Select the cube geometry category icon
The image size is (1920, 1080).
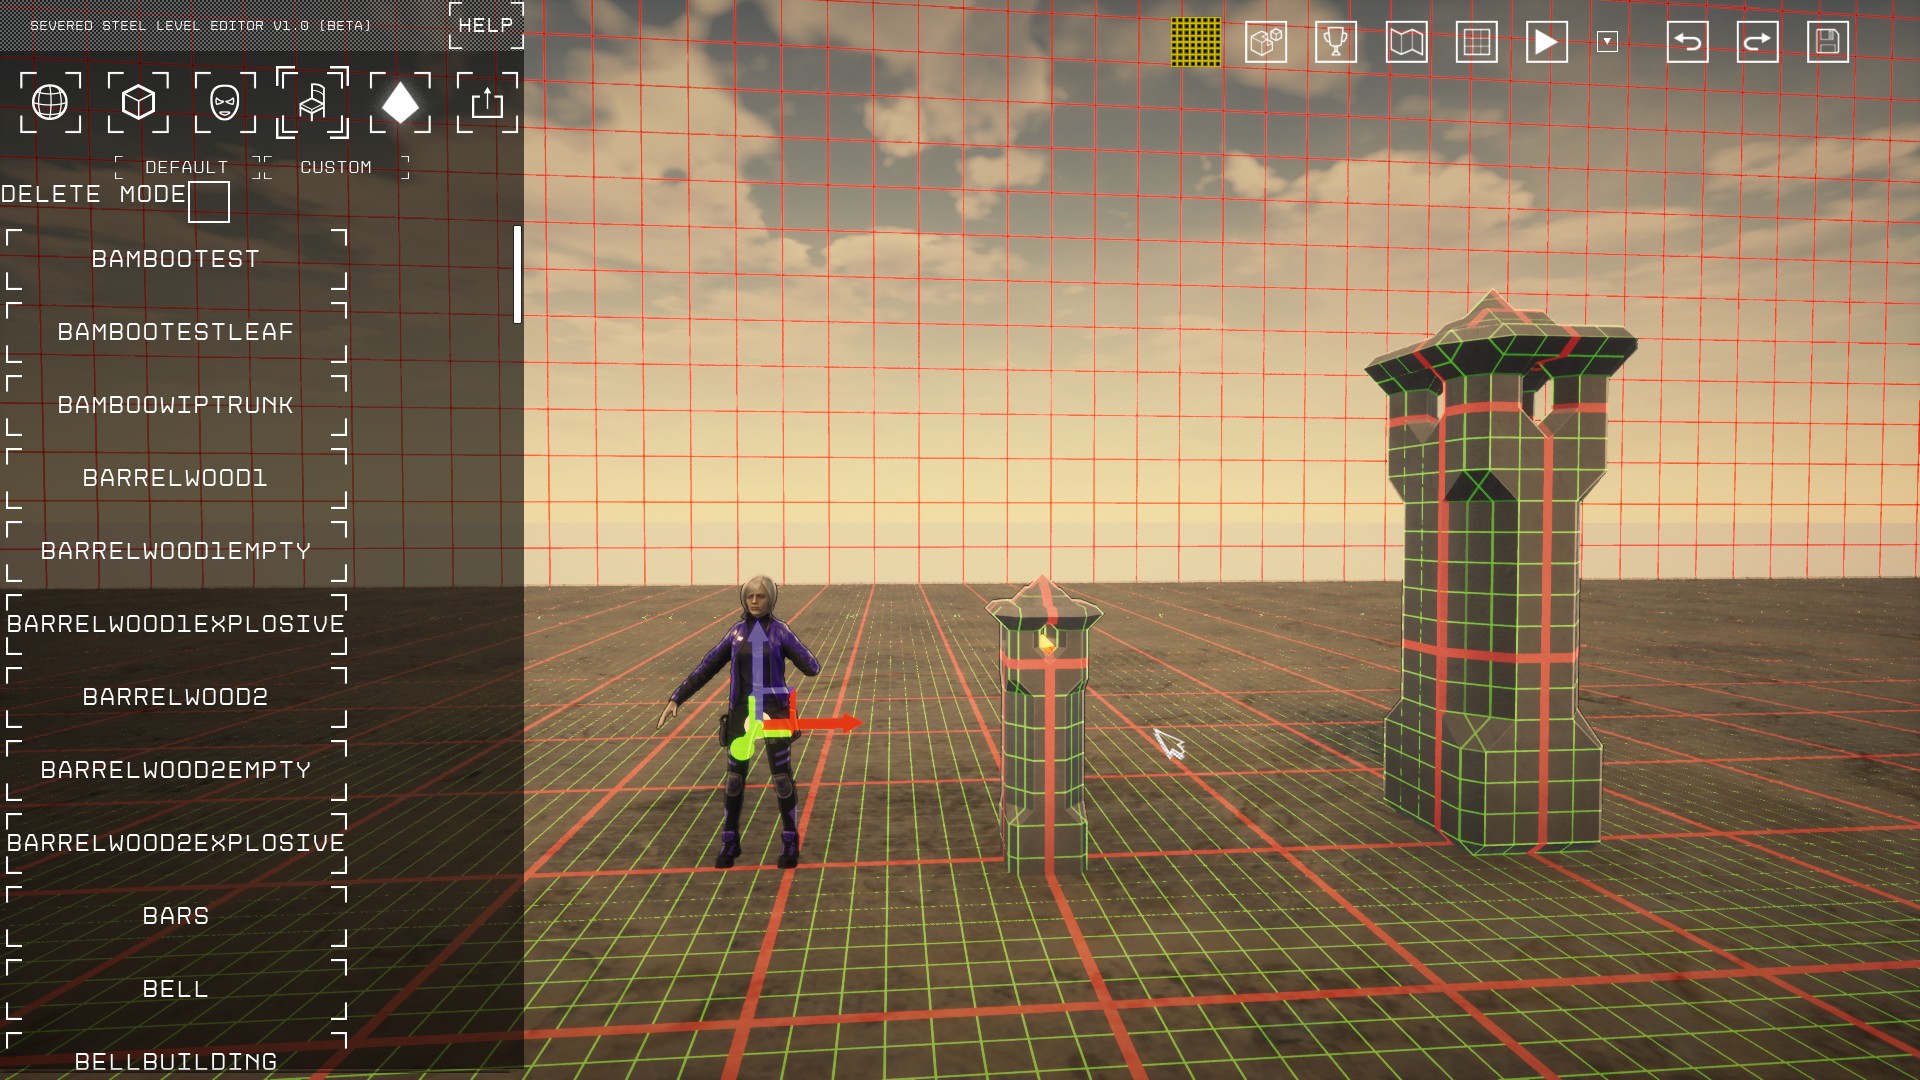[x=138, y=102]
